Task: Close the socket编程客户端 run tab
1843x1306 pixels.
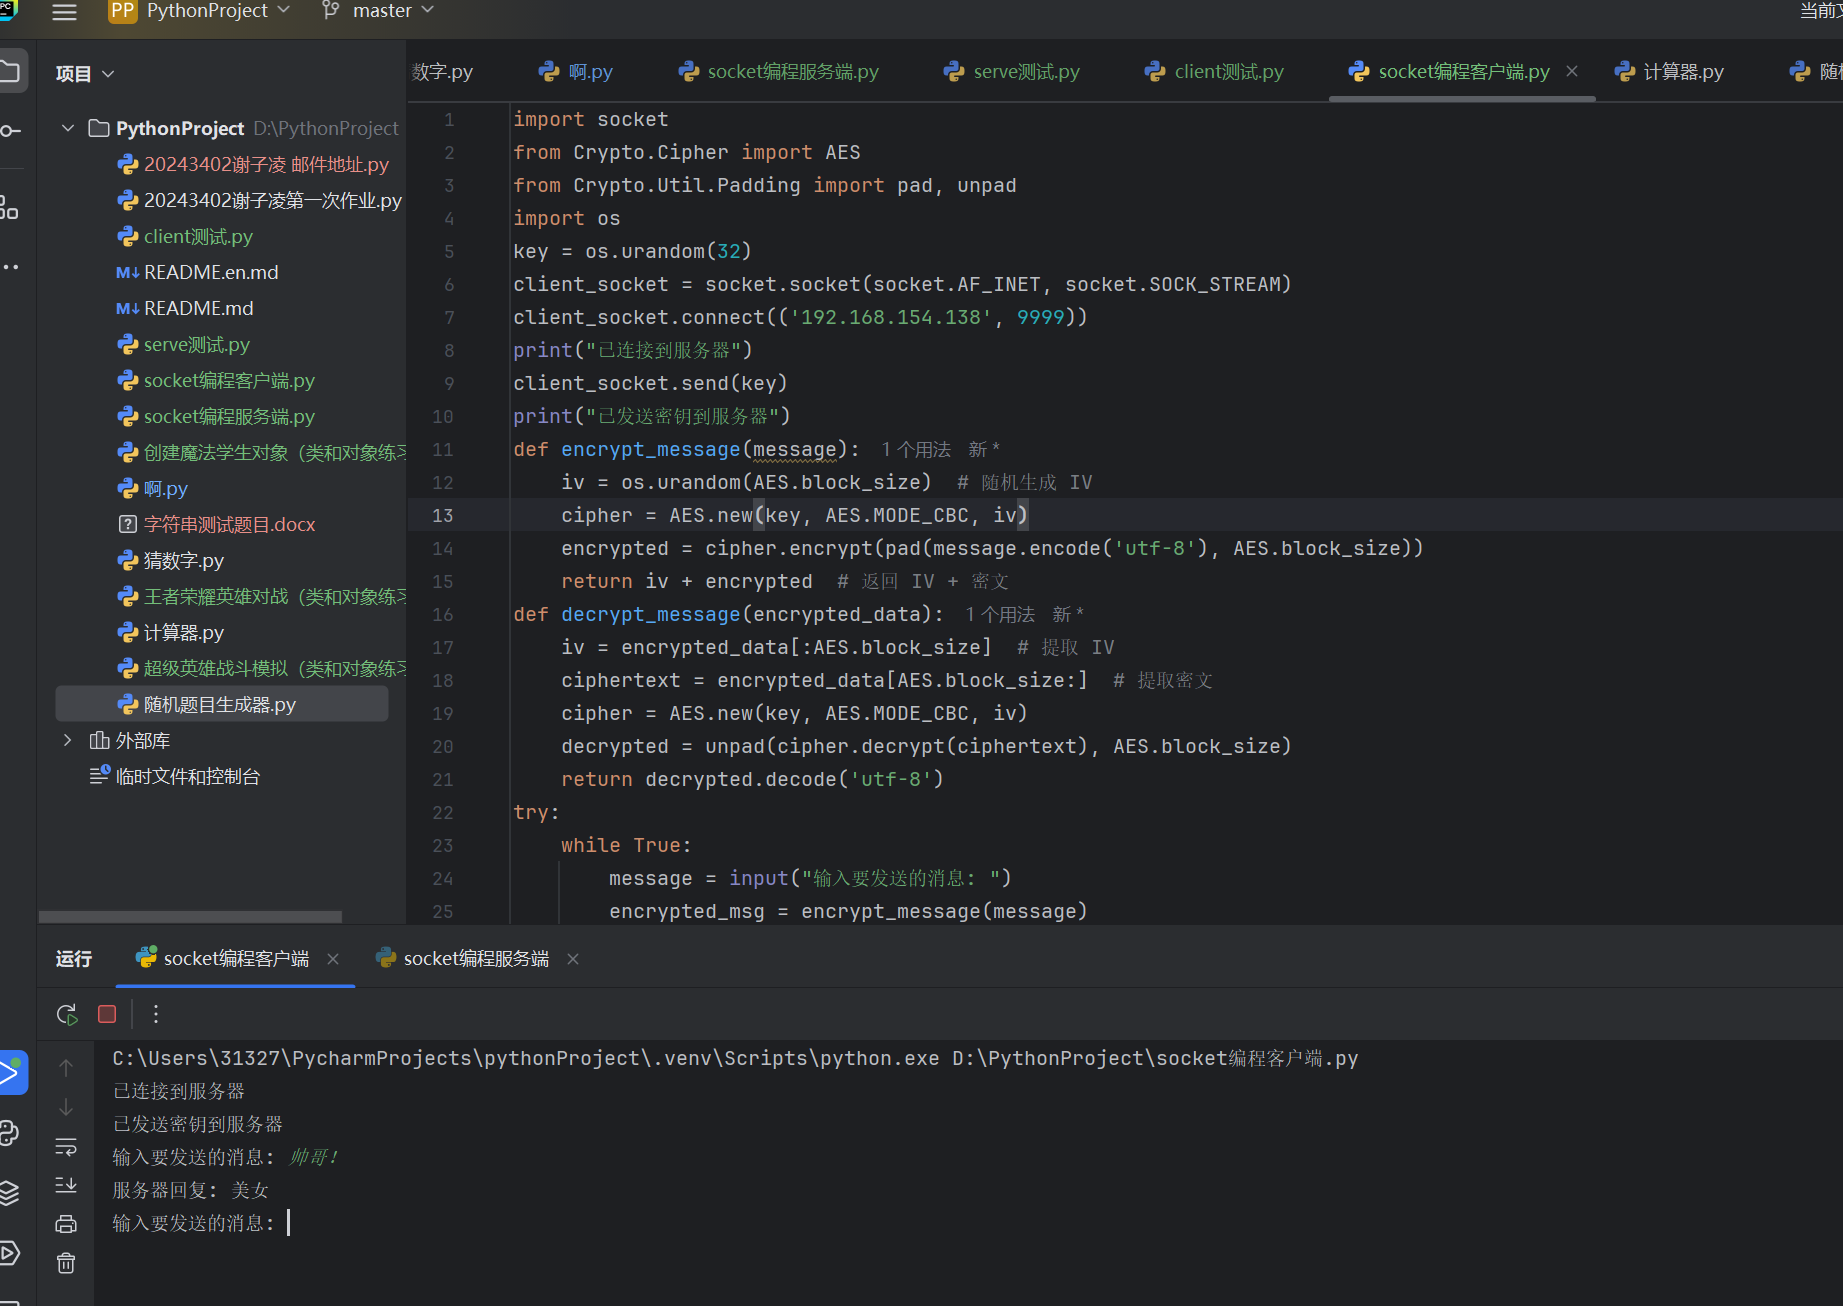Action: 333,959
